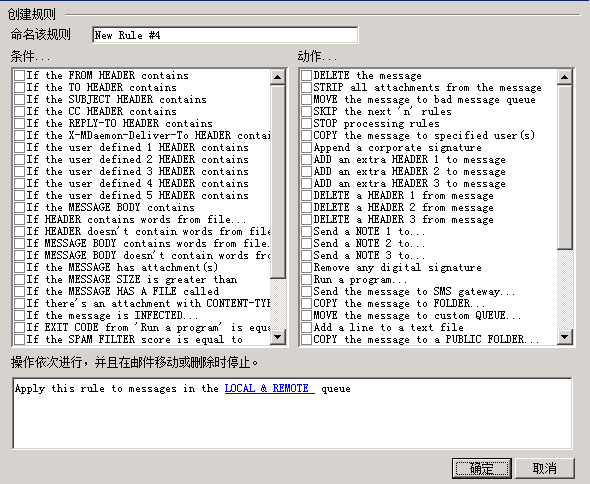This screenshot has width=590, height=484.
Task: Click the conditions list scroll-up arrow
Action: 278,77
